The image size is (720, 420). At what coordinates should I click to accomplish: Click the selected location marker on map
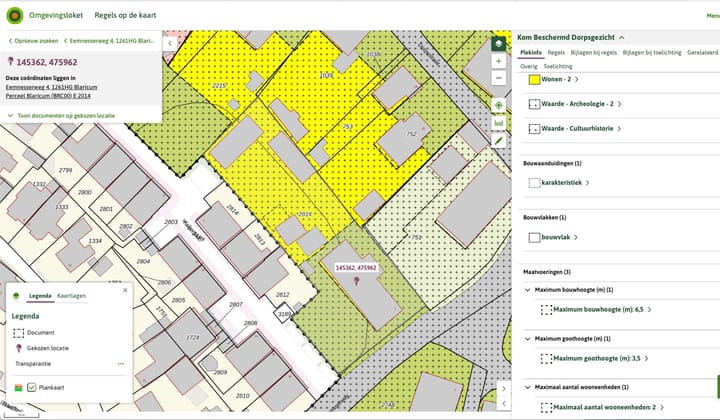[x=356, y=282]
